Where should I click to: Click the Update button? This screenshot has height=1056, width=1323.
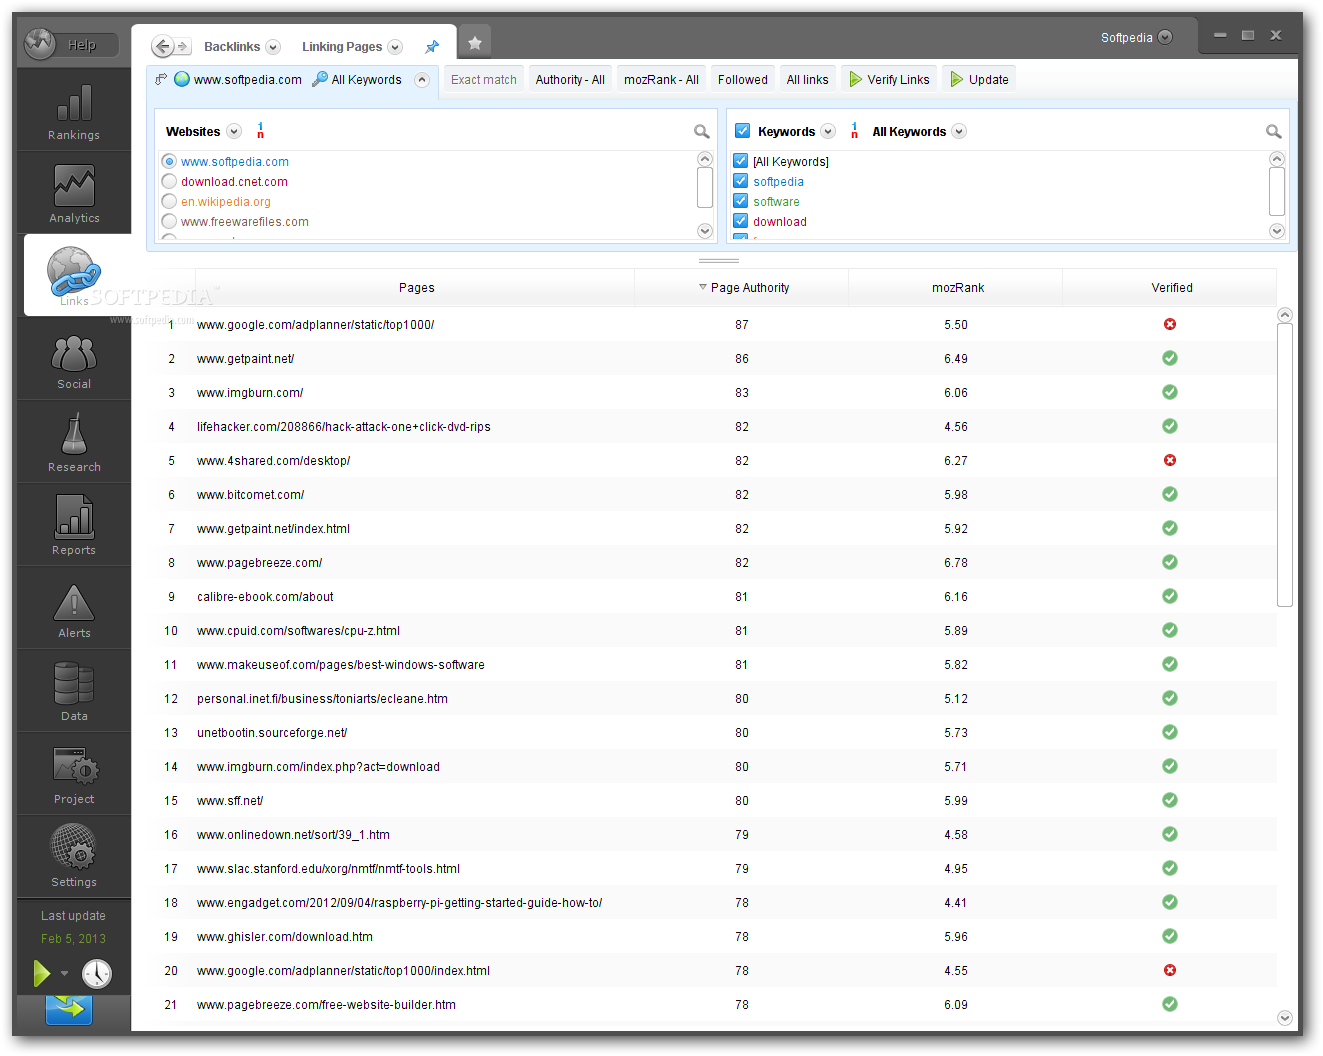pos(979,80)
